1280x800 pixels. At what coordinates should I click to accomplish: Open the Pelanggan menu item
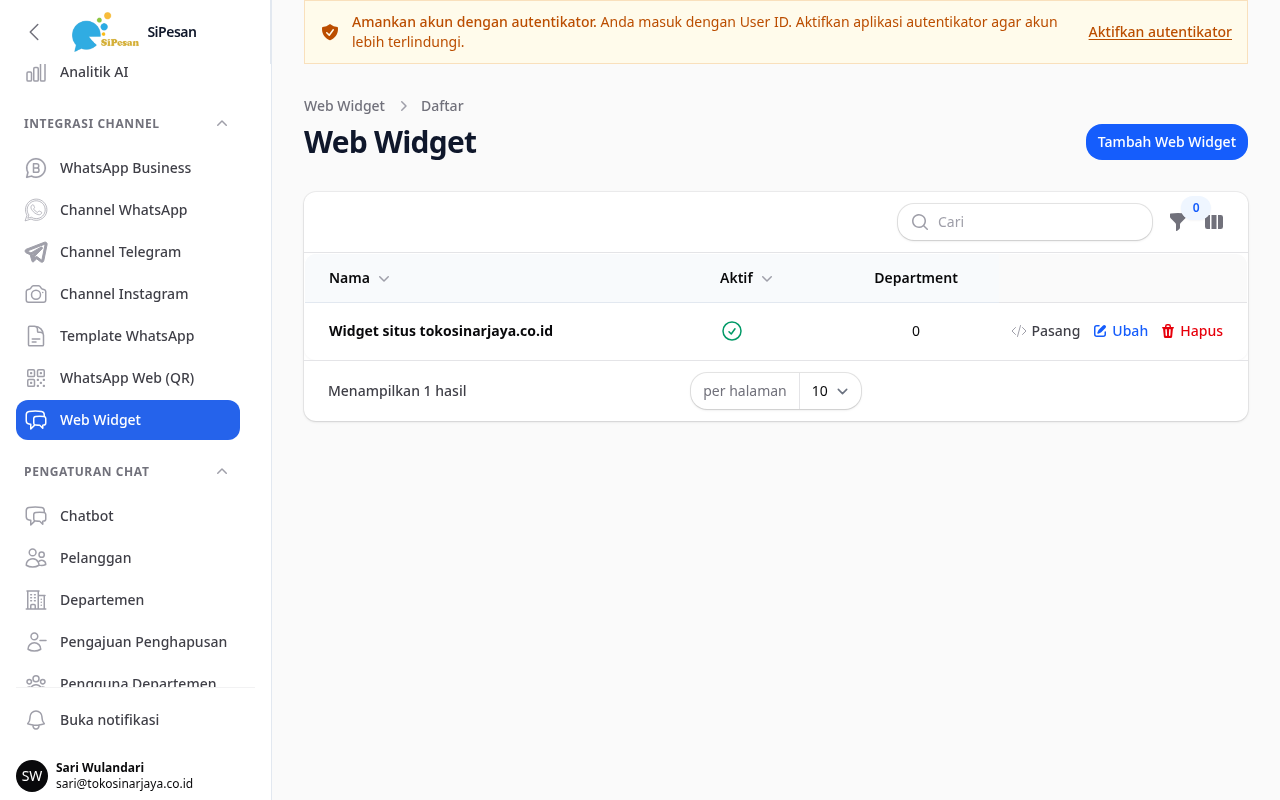tap(128, 558)
